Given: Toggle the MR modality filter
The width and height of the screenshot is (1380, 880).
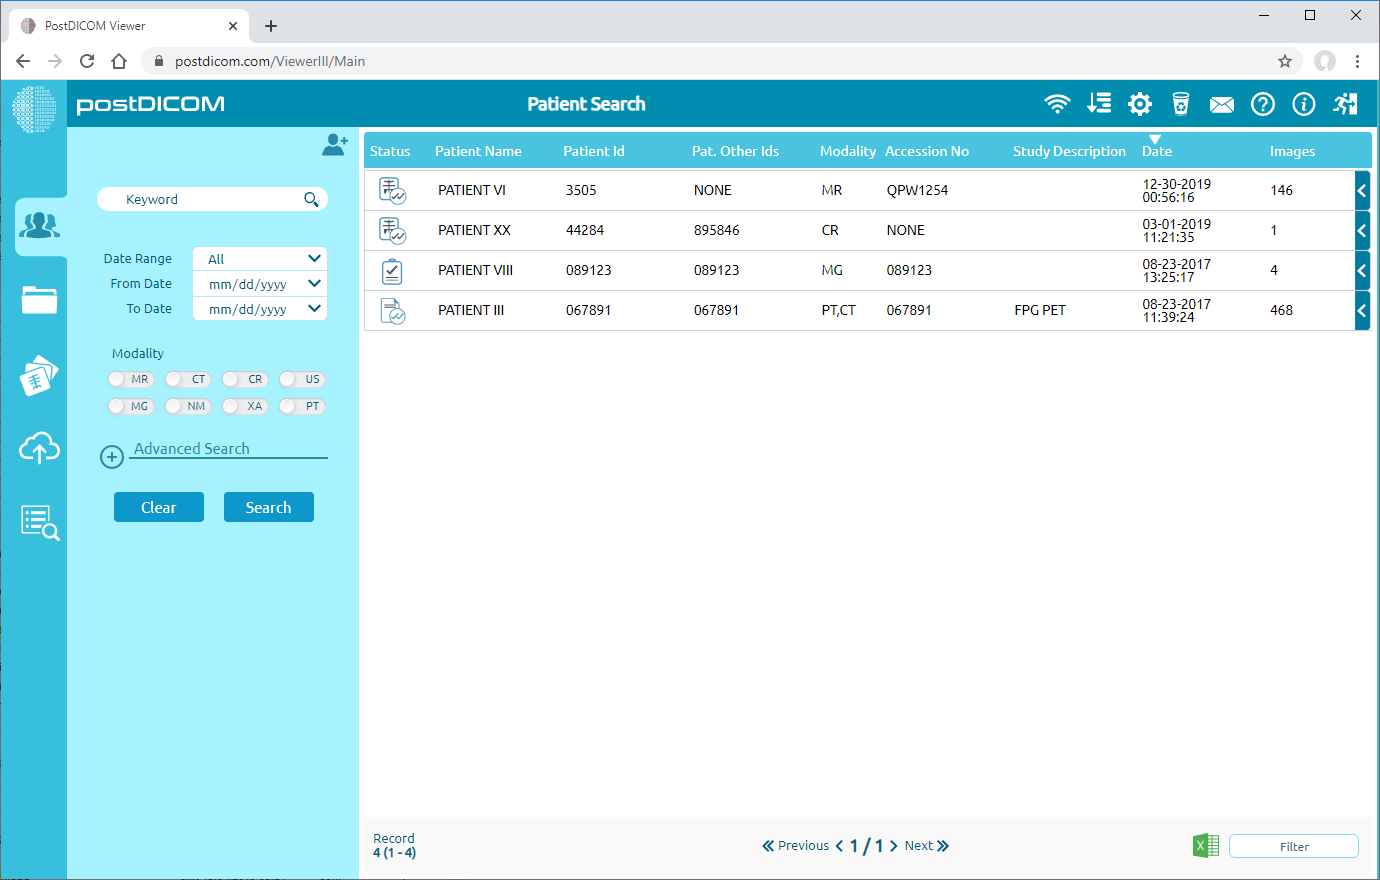Looking at the screenshot, I should pyautogui.click(x=130, y=379).
